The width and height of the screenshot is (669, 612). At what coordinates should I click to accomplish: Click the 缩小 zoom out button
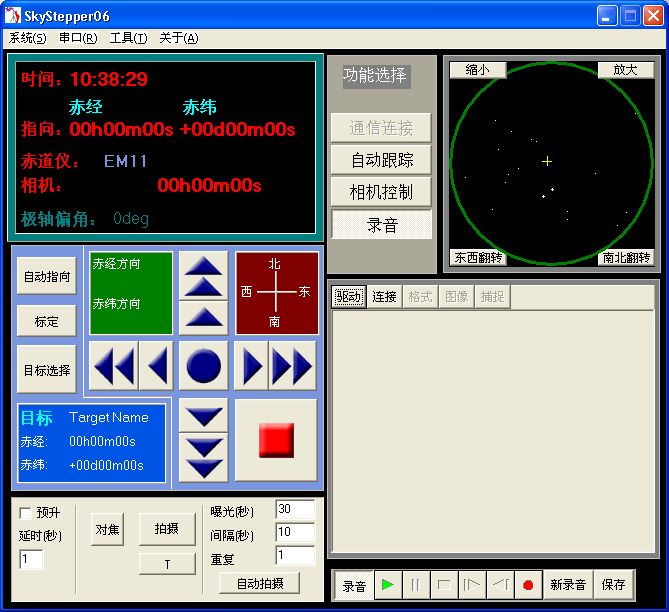[x=478, y=70]
